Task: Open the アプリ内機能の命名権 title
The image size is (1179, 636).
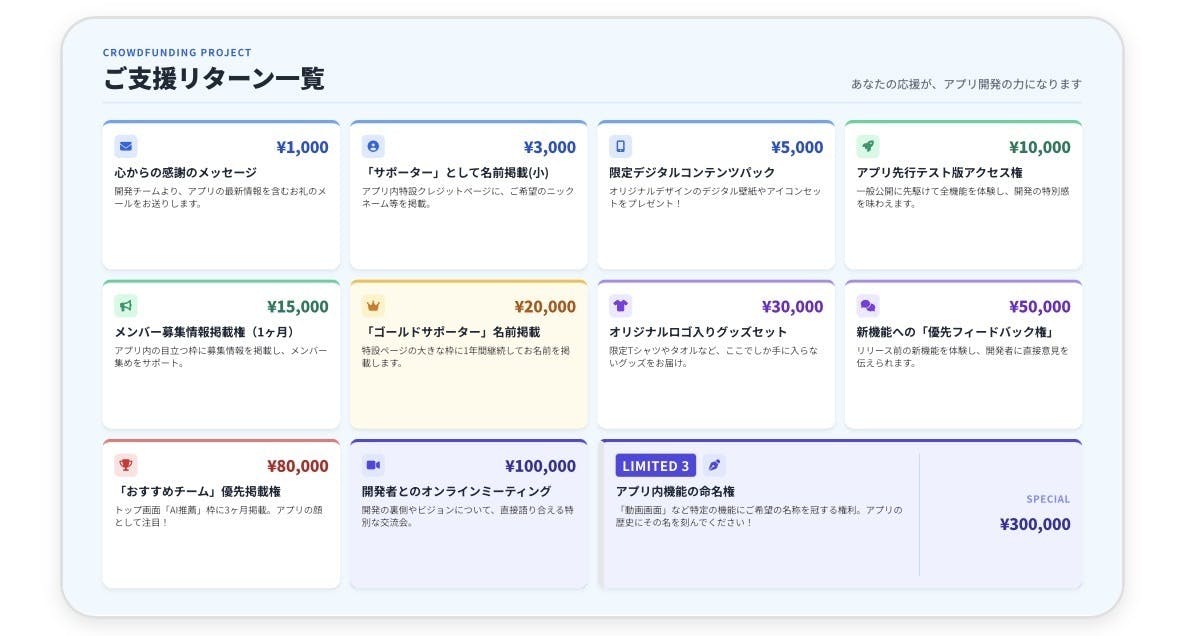Action: (675, 492)
